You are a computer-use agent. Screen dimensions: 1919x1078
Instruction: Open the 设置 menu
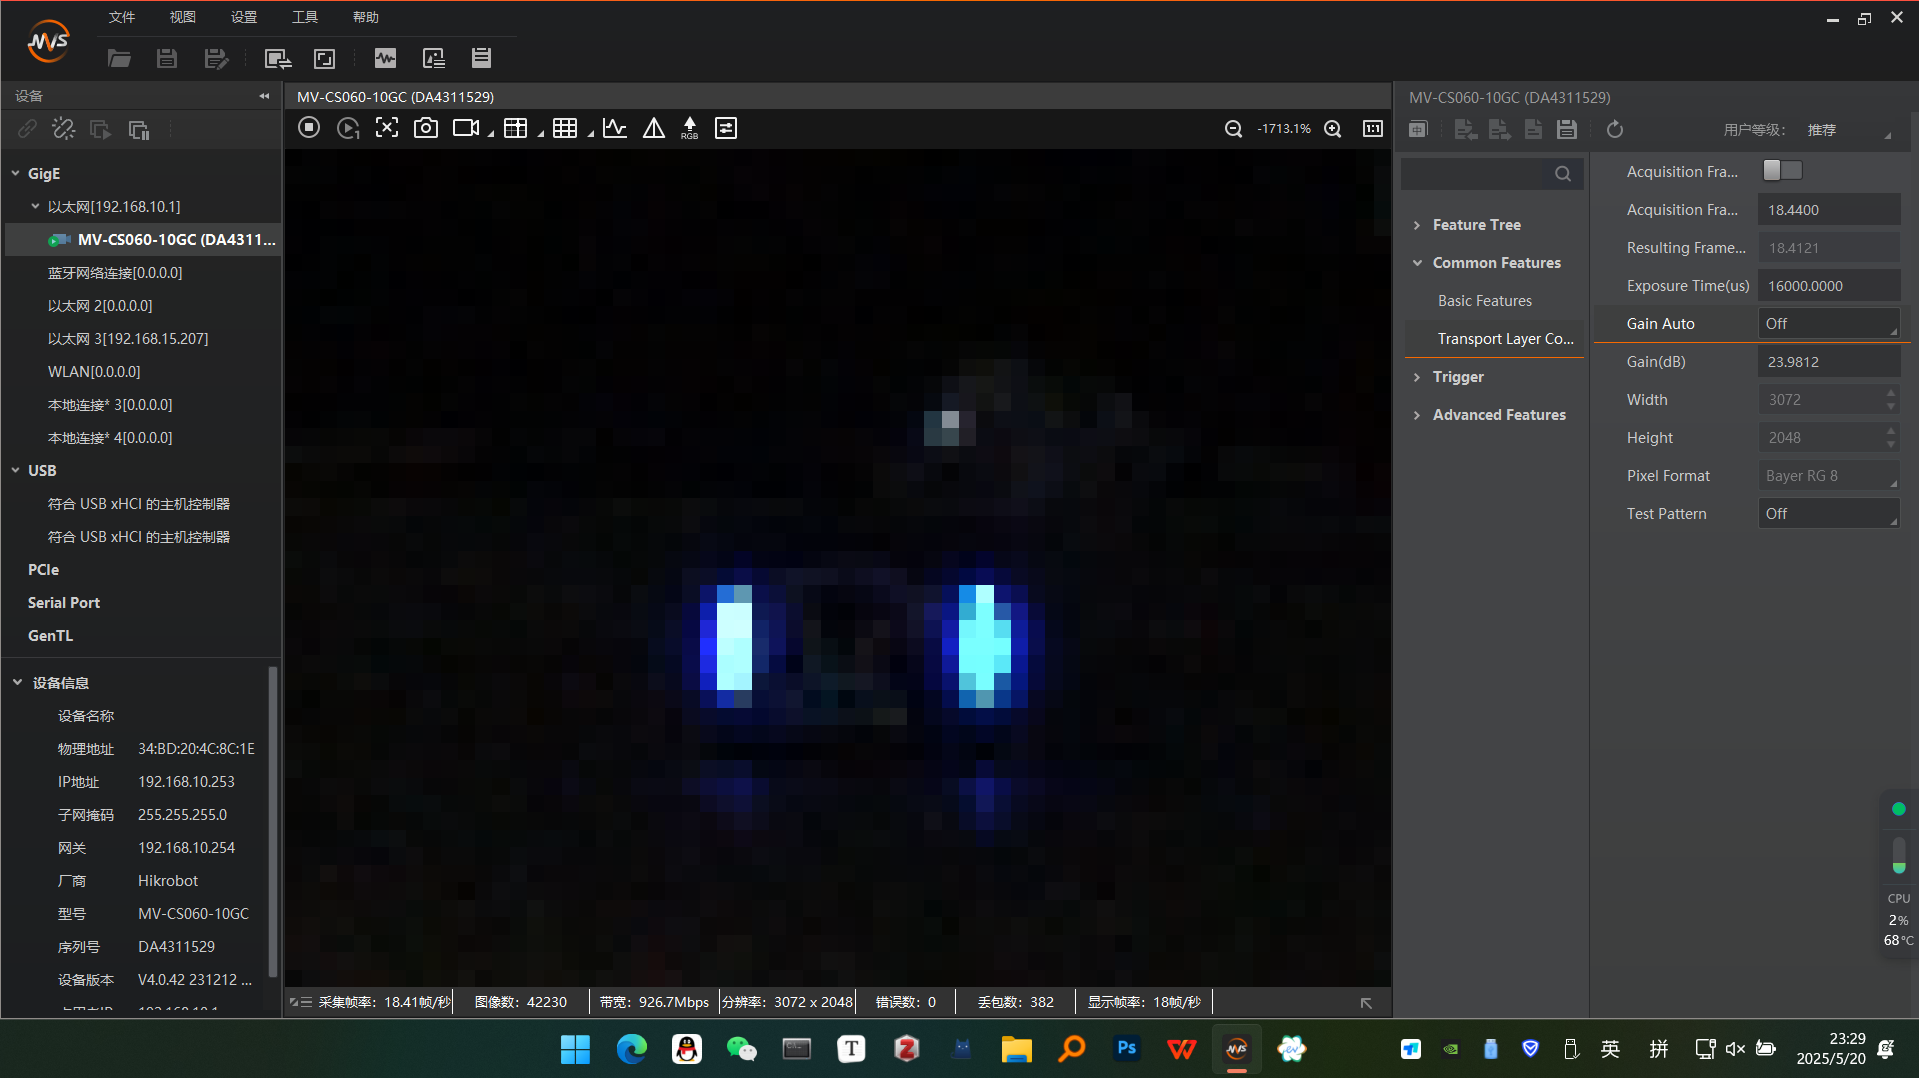(244, 17)
